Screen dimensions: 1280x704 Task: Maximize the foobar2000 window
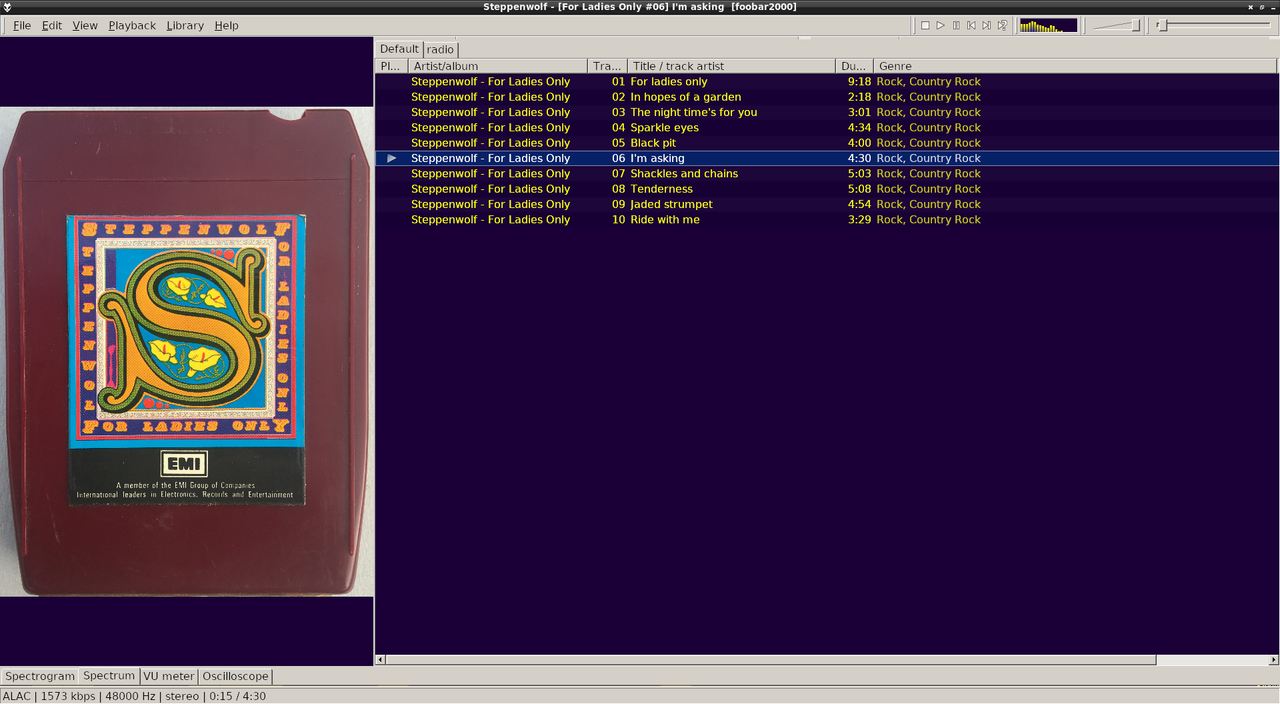click(x=1261, y=7)
